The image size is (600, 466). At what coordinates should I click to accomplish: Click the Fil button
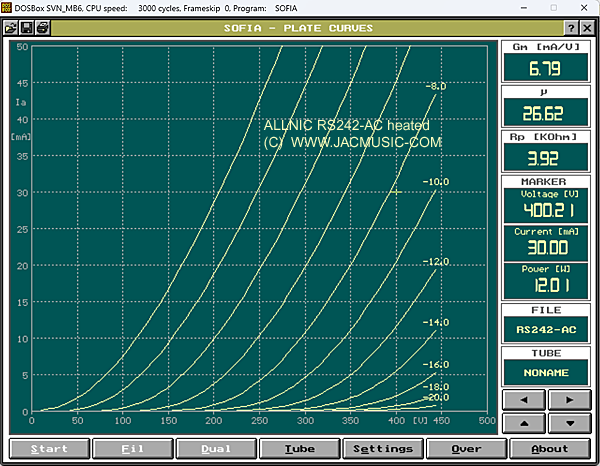133,449
